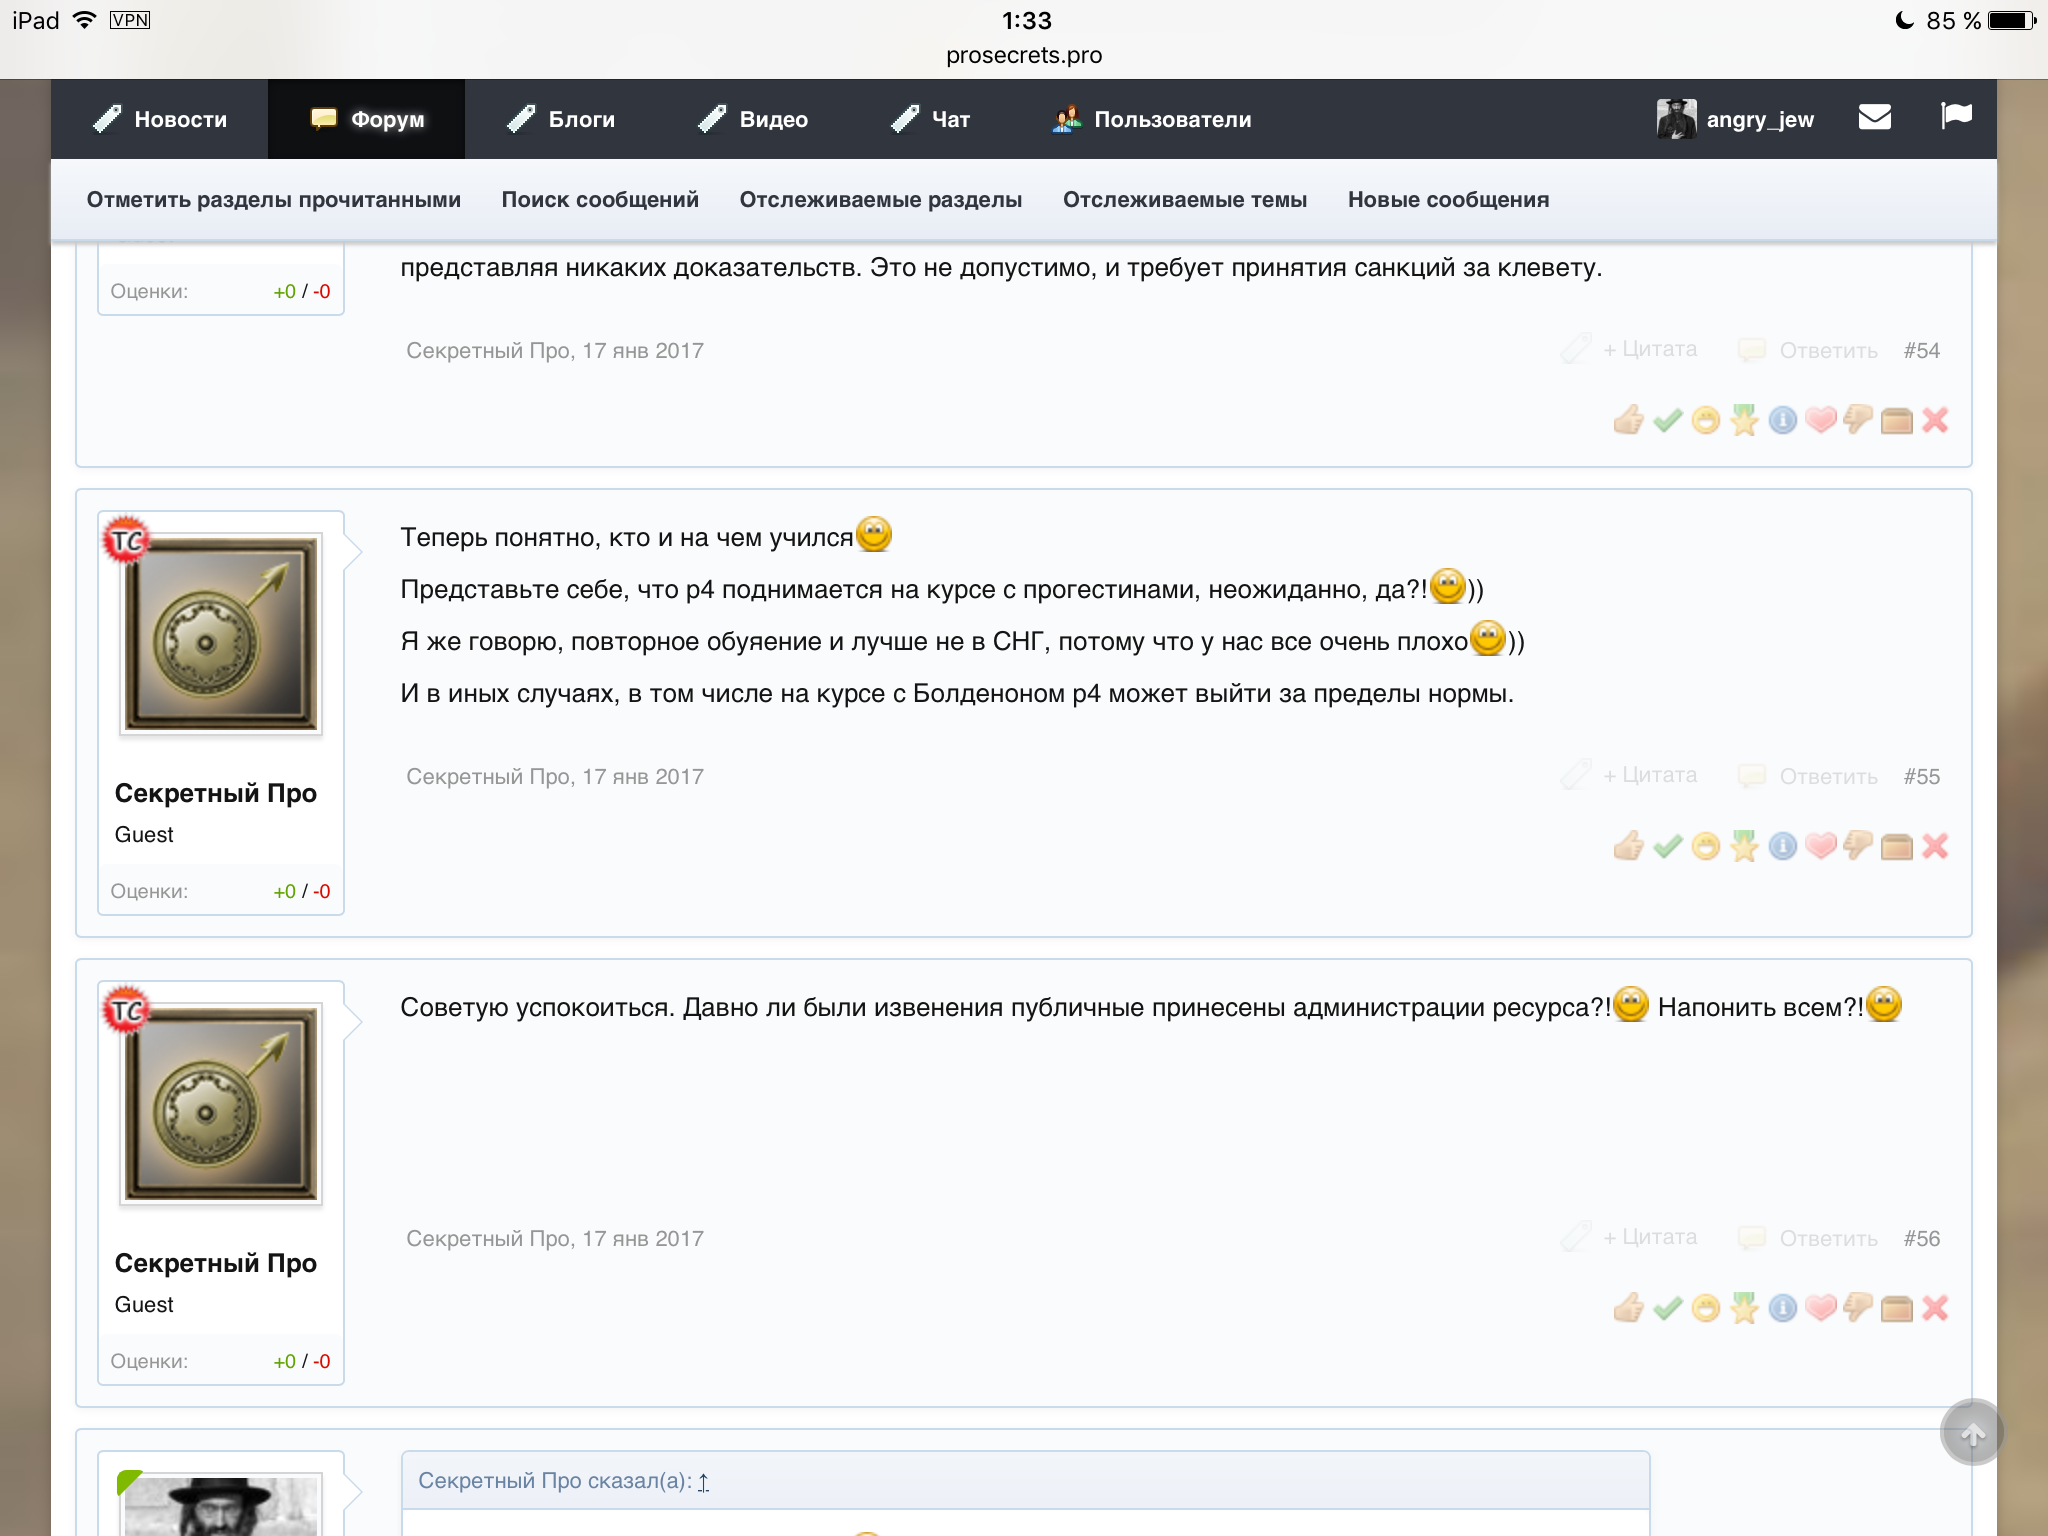Viewport: 2048px width, 1536px height.
Task: Award the star medal rating to post #54
Action: click(1743, 423)
